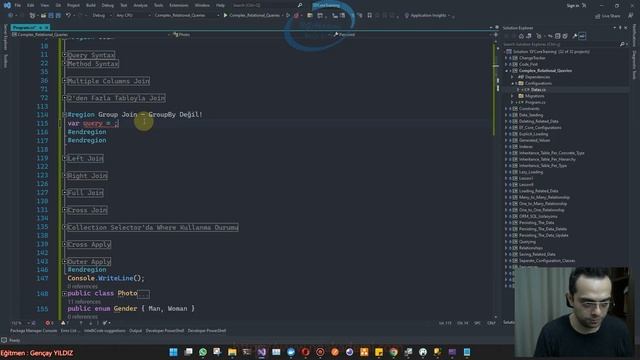Image resolution: width=640 pixels, height=360 pixels.
Task: Click the editor vertical scrollbar
Action: 496,180
